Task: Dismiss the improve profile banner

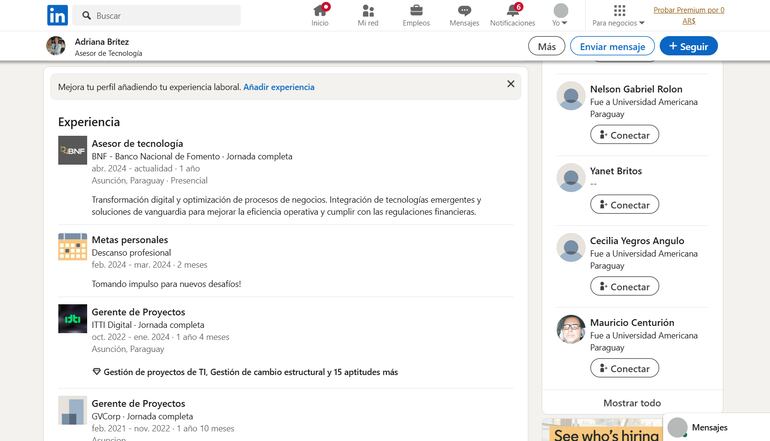Action: (x=511, y=84)
